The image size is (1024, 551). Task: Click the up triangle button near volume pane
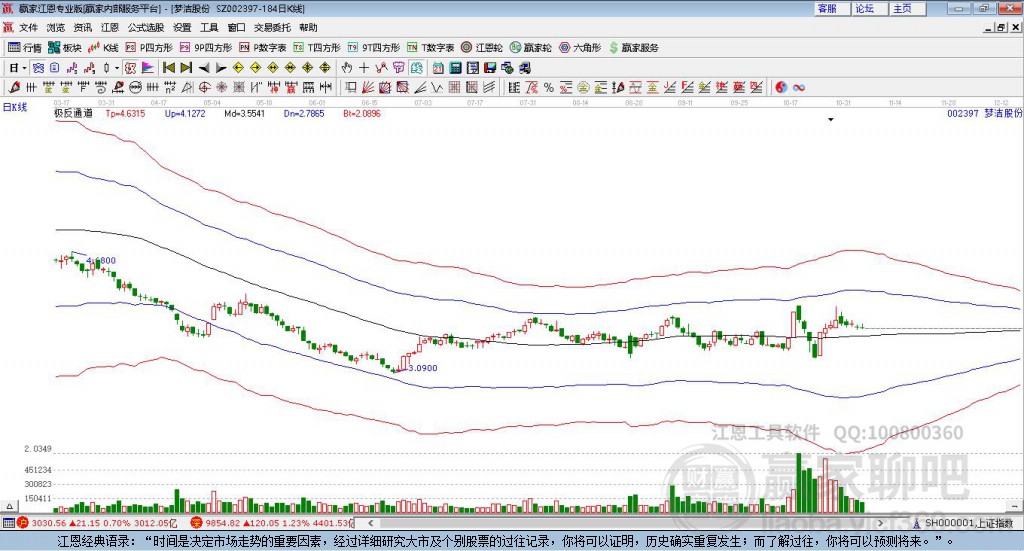(x=9, y=506)
